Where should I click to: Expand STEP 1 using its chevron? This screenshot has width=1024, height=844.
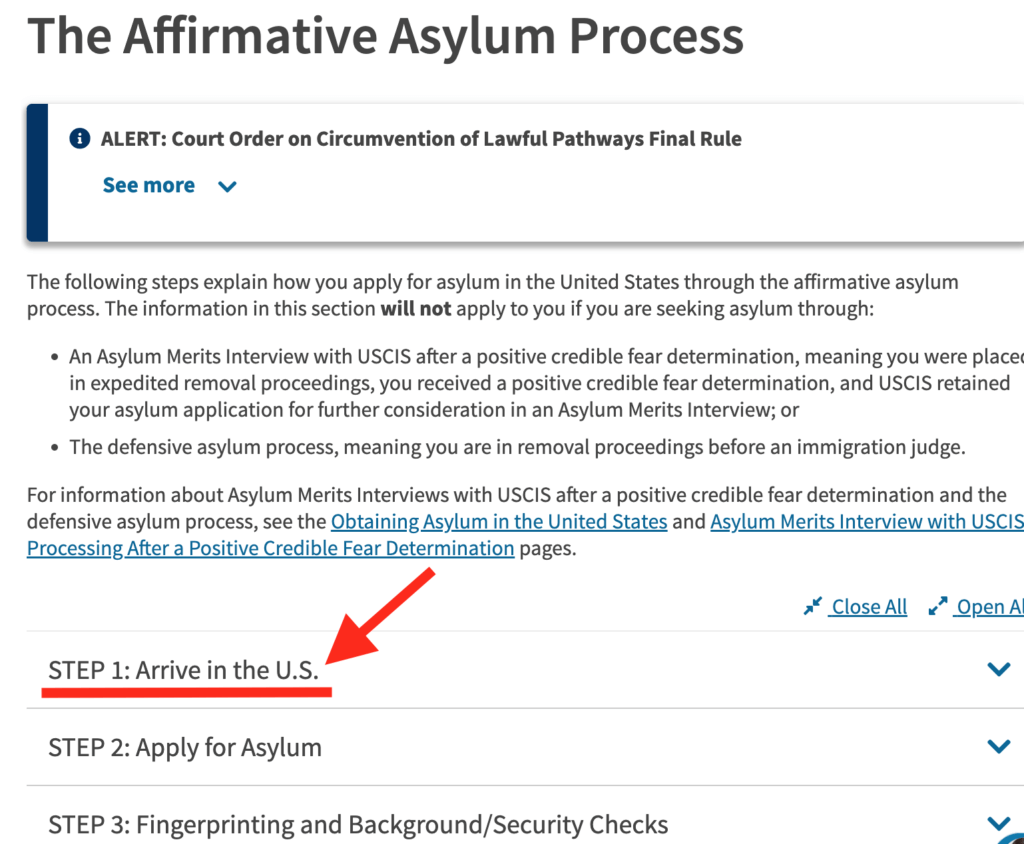[x=998, y=669]
